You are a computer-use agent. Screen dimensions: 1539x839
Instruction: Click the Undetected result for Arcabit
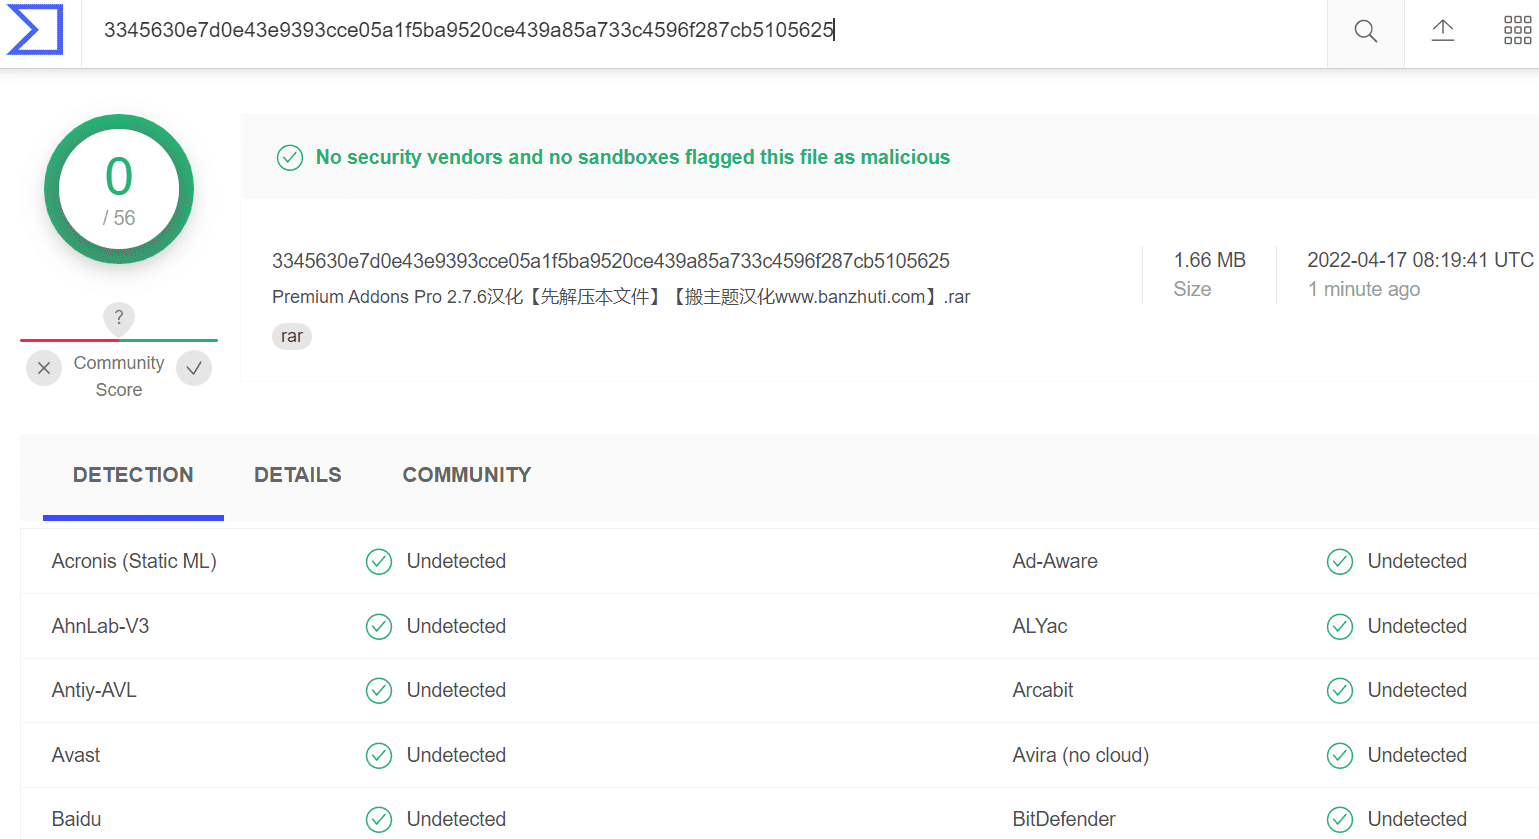(1417, 690)
